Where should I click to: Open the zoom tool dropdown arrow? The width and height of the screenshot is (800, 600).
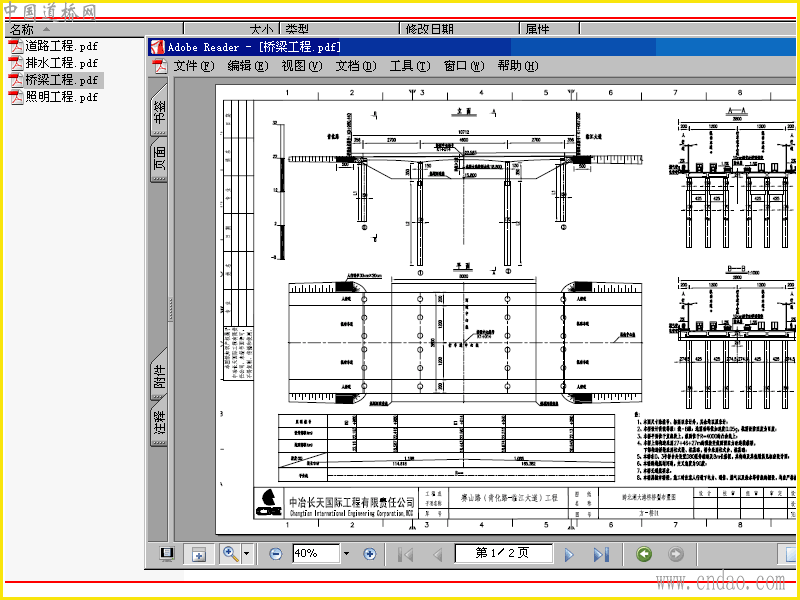click(x=246, y=554)
